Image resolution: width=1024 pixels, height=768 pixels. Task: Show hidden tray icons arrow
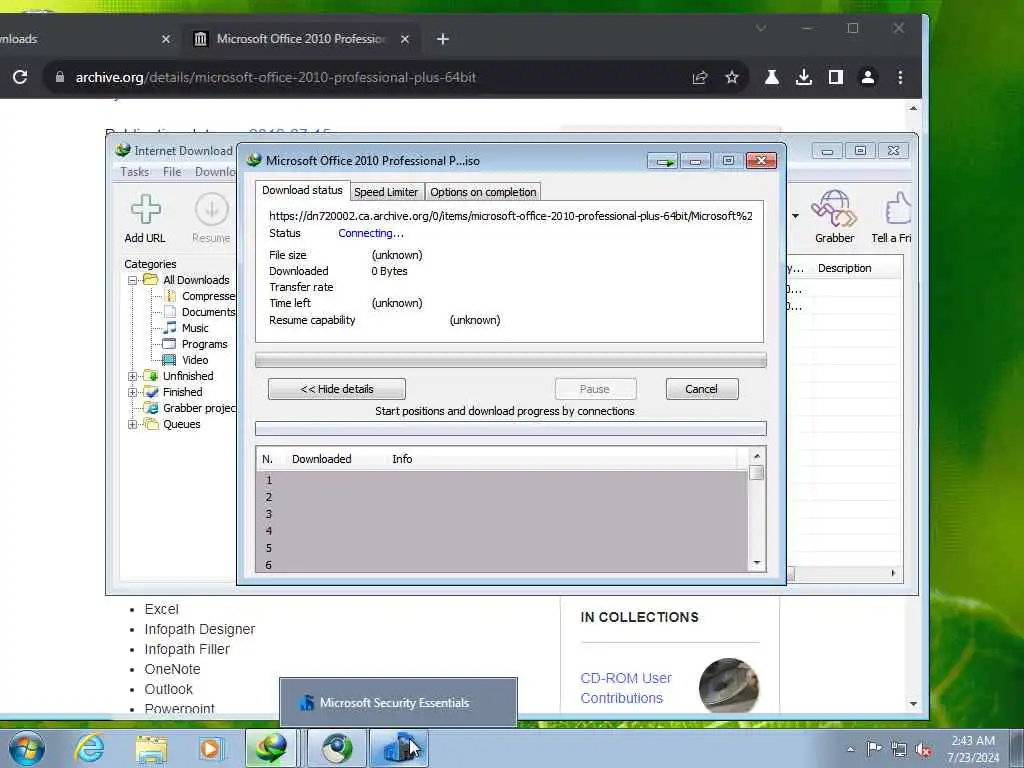click(850, 749)
